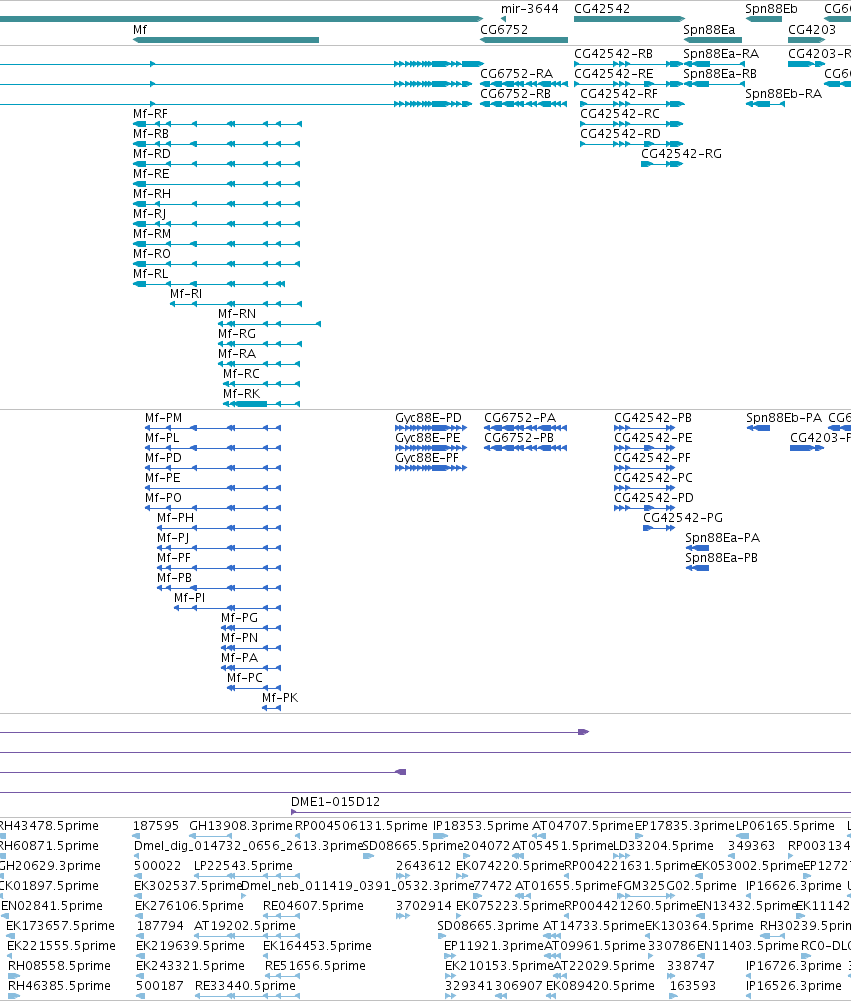Image resolution: width=851 pixels, height=1001 pixels.
Task: Click transcript CG42542-RG label
Action: (x=681, y=154)
